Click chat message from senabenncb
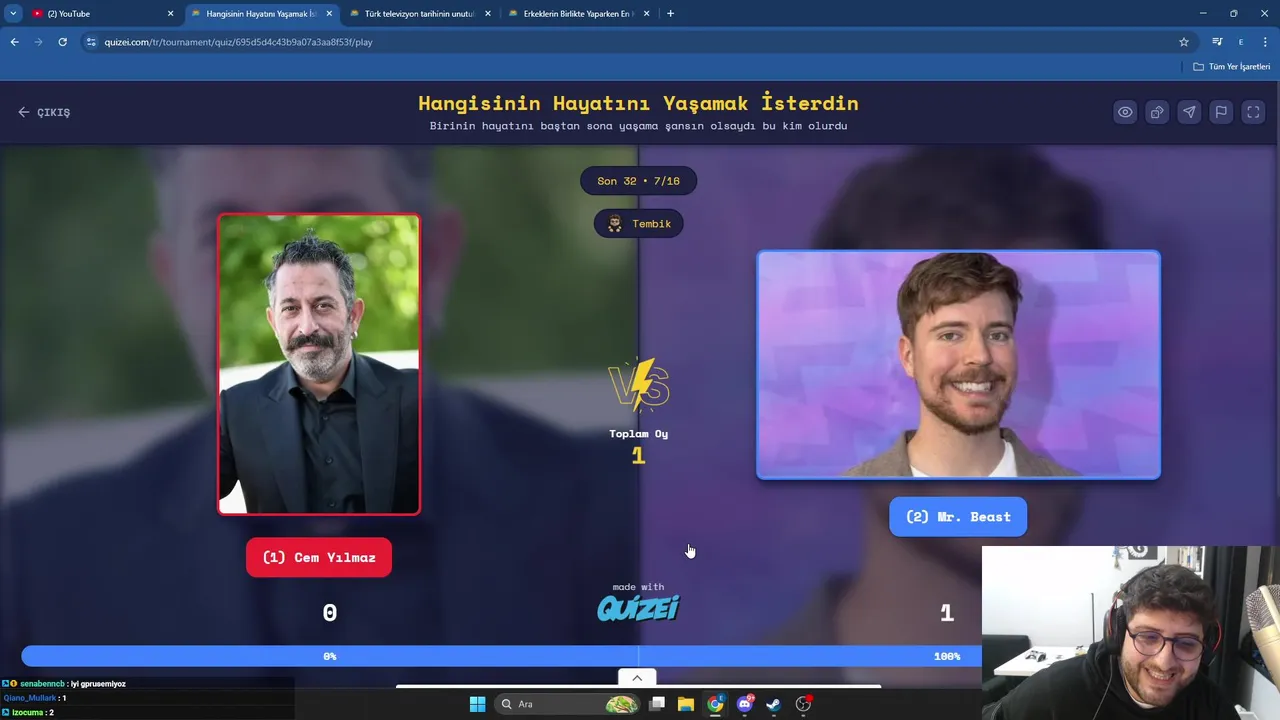 [64, 684]
